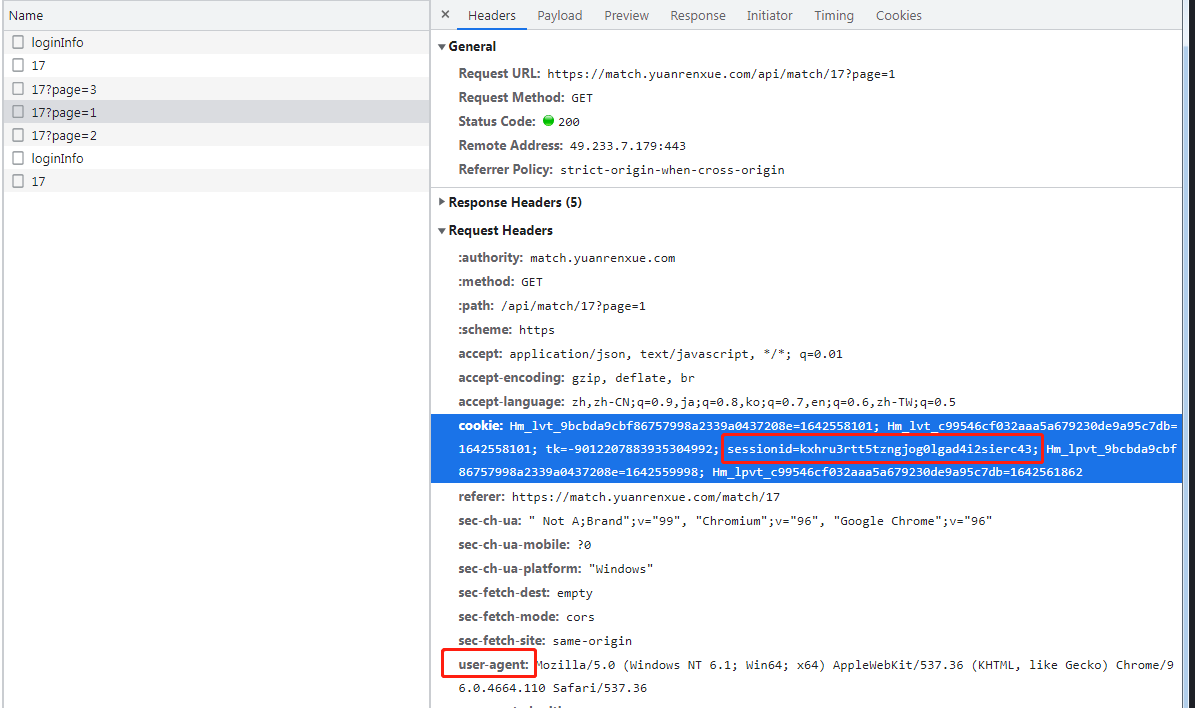Click the sec-ch-ua header value

point(760,521)
